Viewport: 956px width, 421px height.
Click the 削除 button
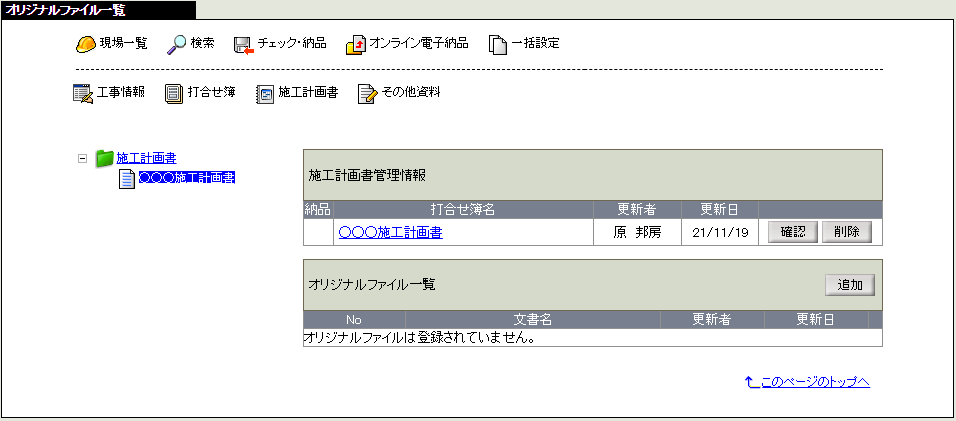coord(847,232)
